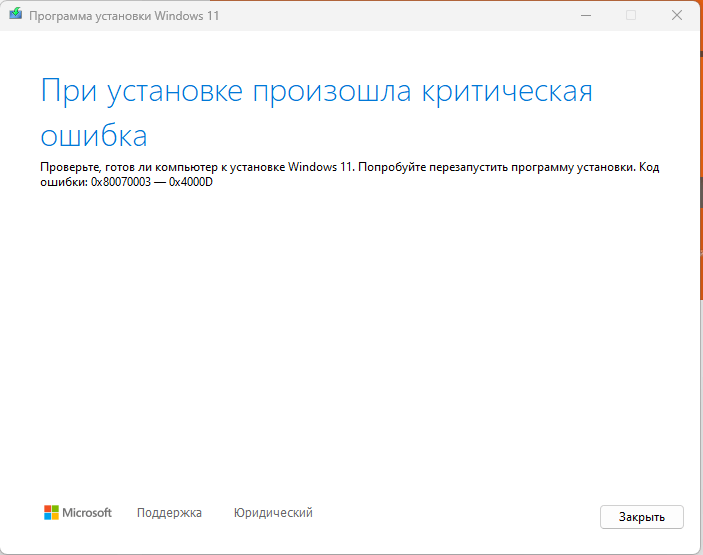Click the Microsoft logo
Viewport: 703px width, 555px height.
[x=78, y=512]
